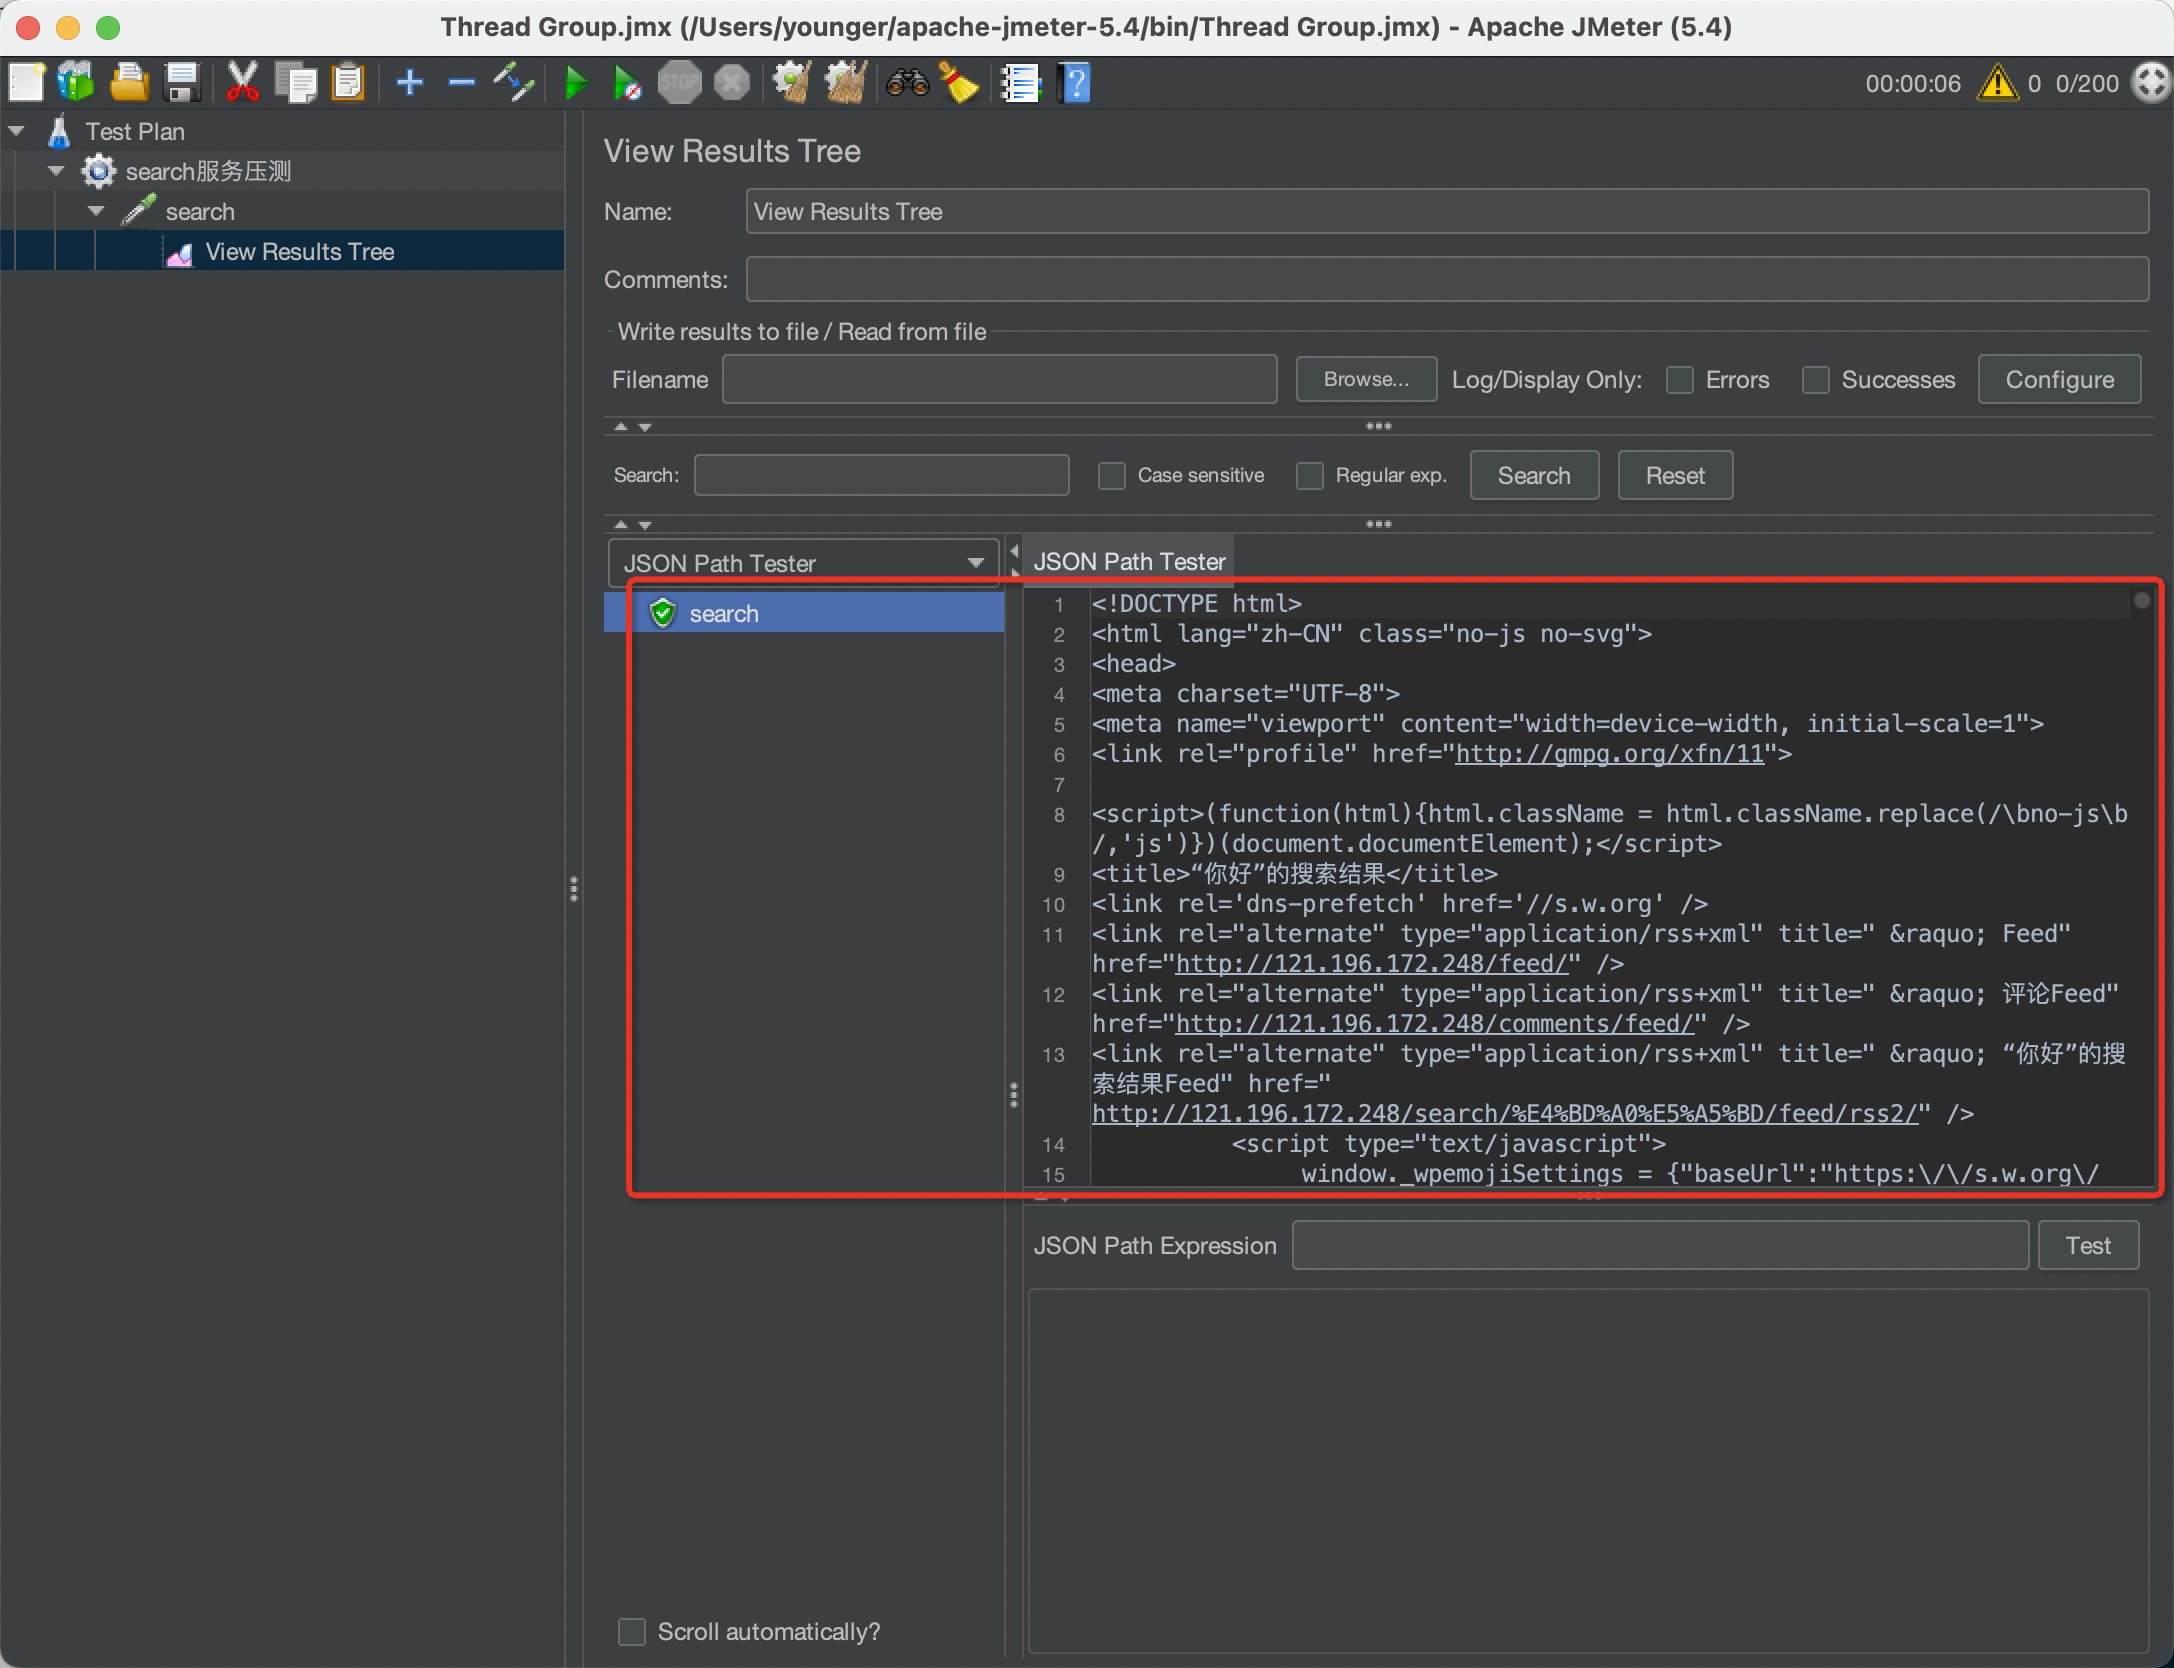
Task: Start the test with green arrow
Action: [x=576, y=83]
